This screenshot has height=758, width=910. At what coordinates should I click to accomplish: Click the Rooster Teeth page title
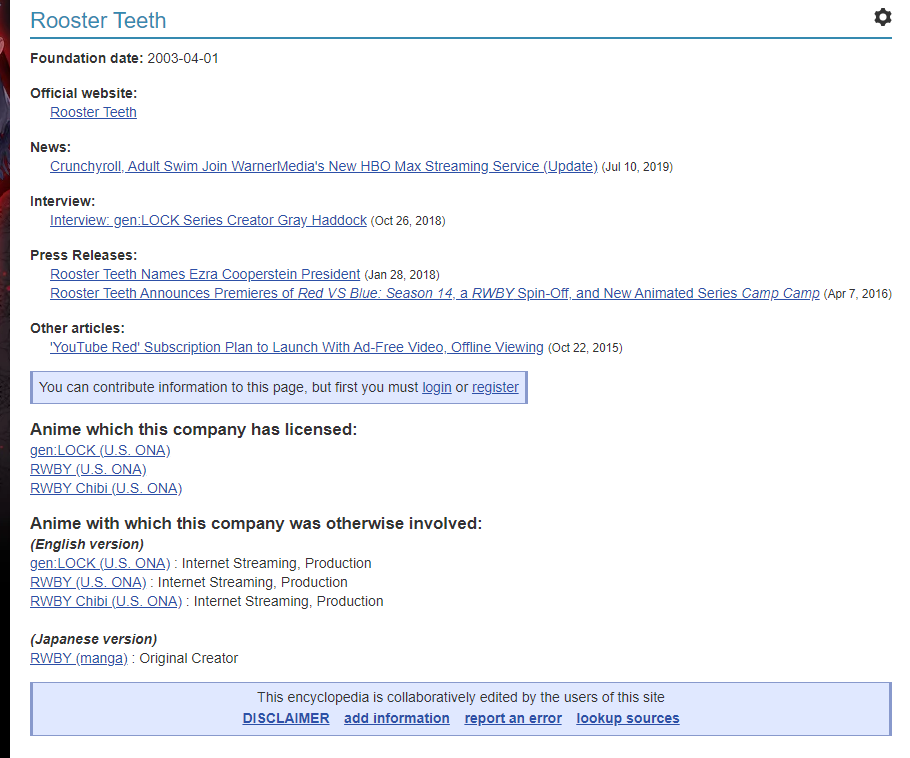tap(98, 20)
